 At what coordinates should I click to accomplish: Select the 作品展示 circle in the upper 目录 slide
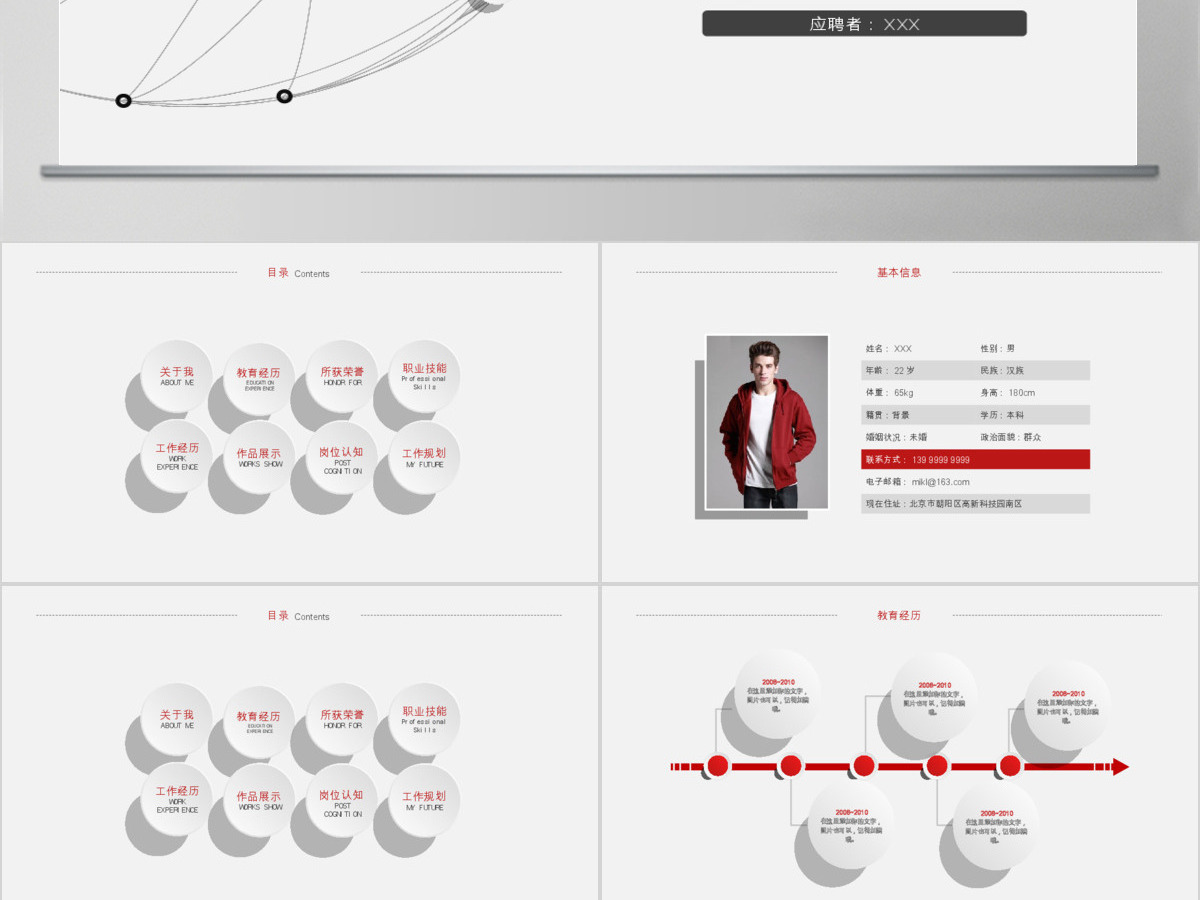pos(259,458)
